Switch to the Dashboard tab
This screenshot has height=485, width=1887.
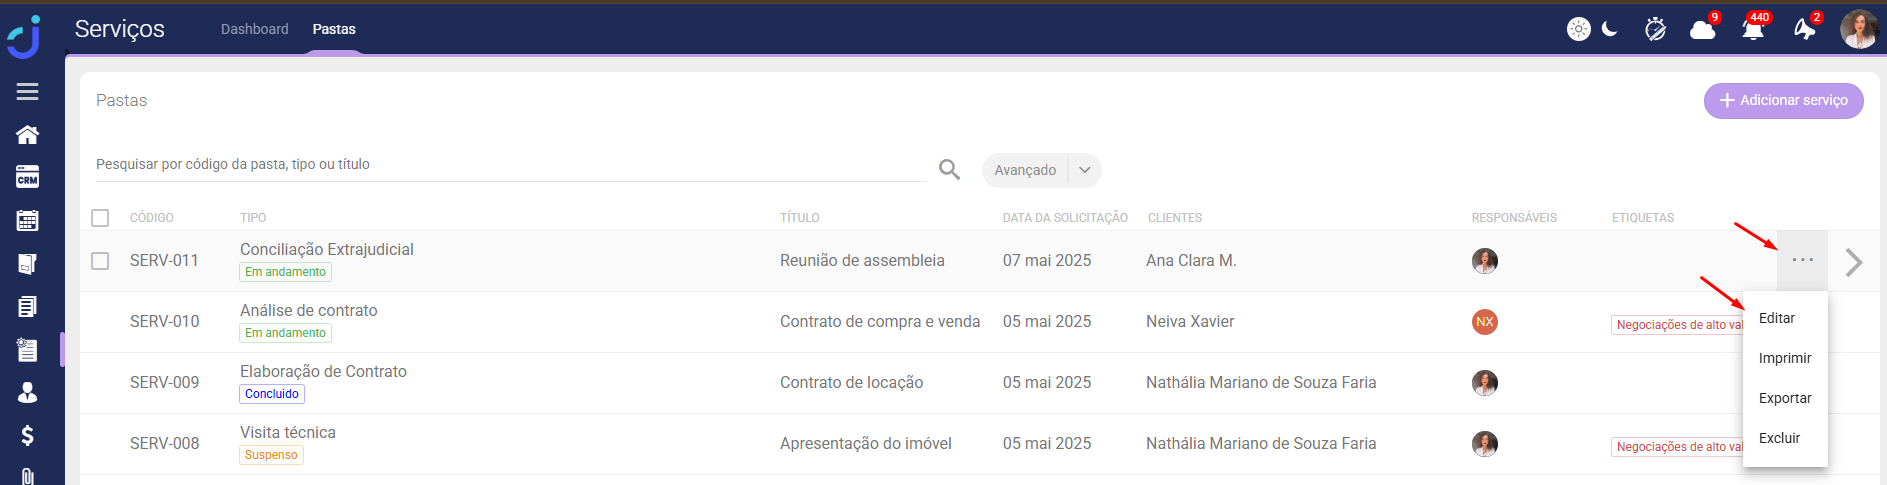pos(254,29)
